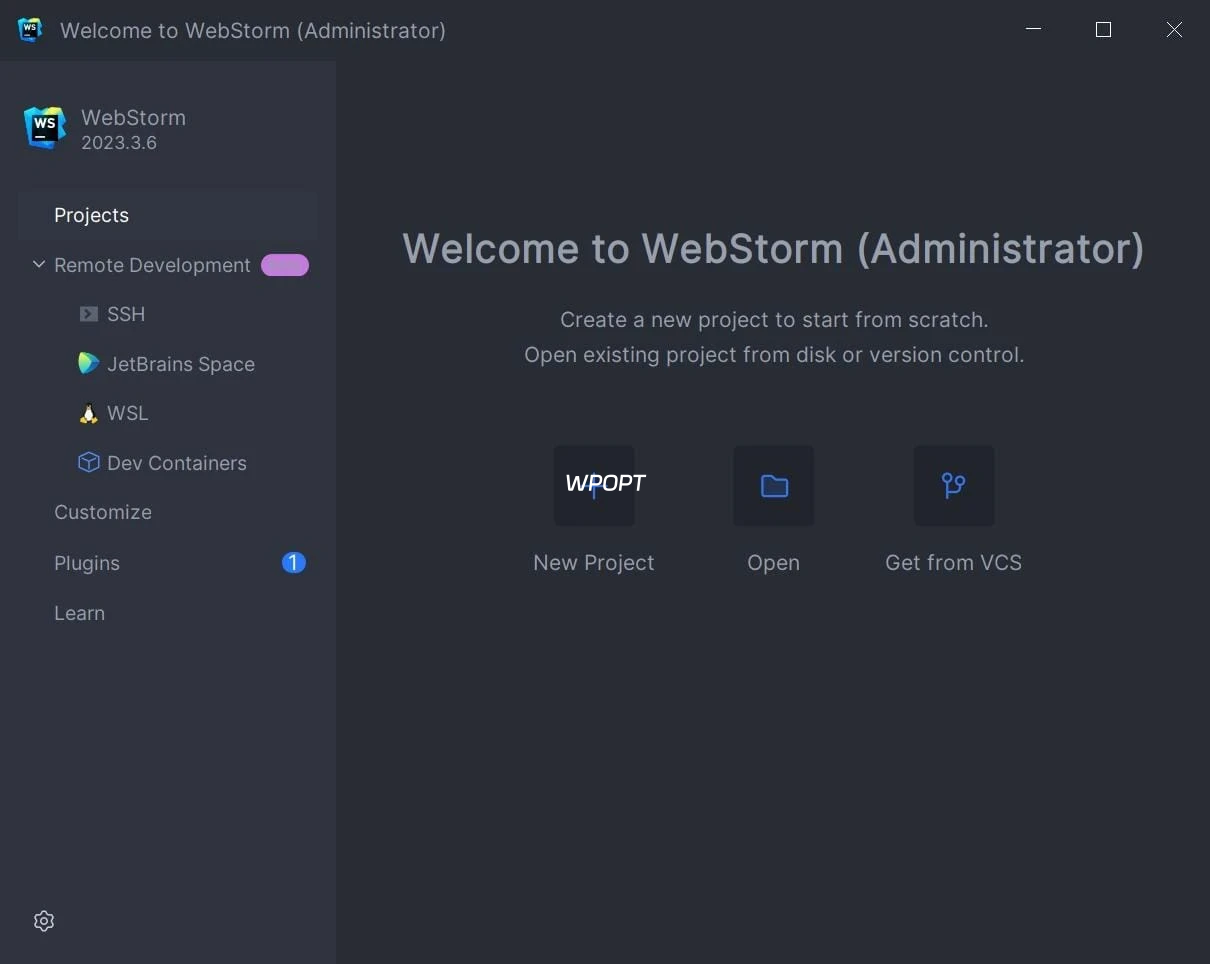Close the WebStorm welcome window
Image resolution: width=1210 pixels, height=964 pixels.
click(1175, 30)
